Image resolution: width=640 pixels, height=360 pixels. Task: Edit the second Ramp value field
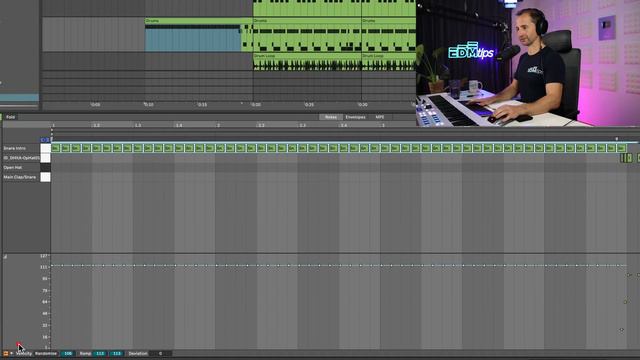click(x=117, y=353)
